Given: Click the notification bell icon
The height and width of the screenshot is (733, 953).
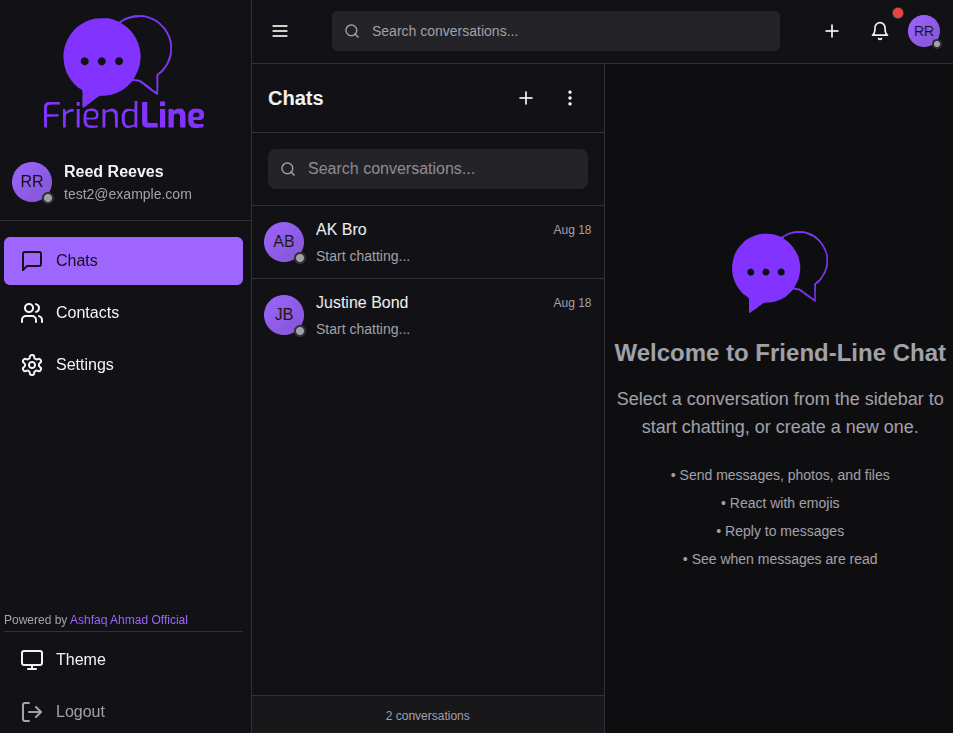Looking at the screenshot, I should pyautogui.click(x=880, y=31).
